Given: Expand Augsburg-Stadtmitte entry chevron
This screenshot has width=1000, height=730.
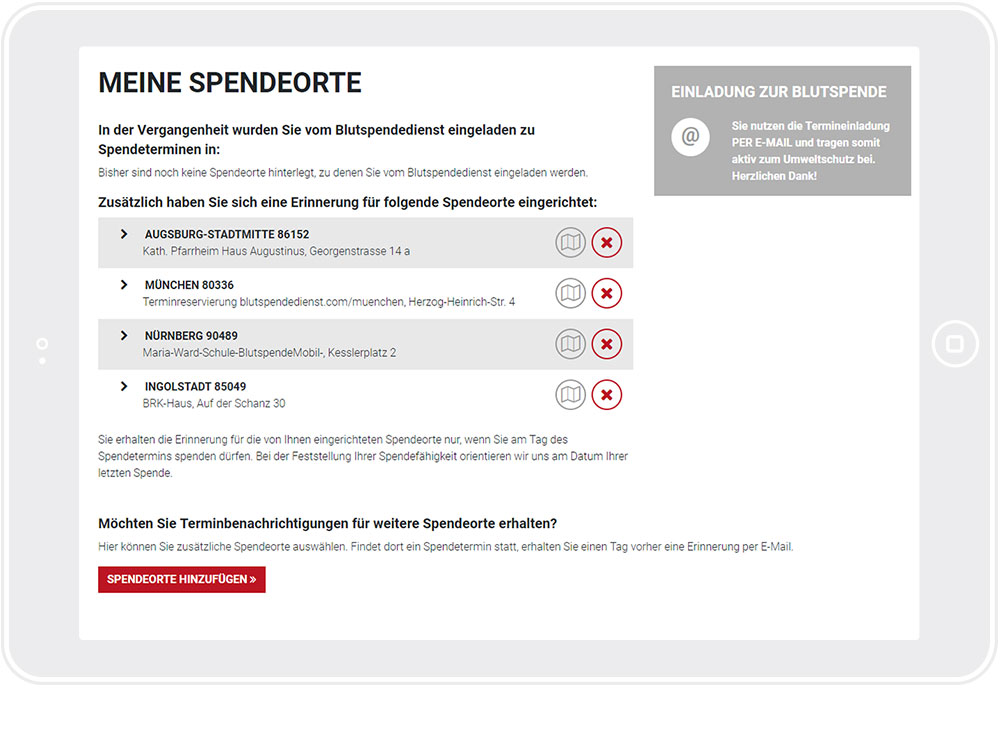Looking at the screenshot, I should tap(124, 234).
